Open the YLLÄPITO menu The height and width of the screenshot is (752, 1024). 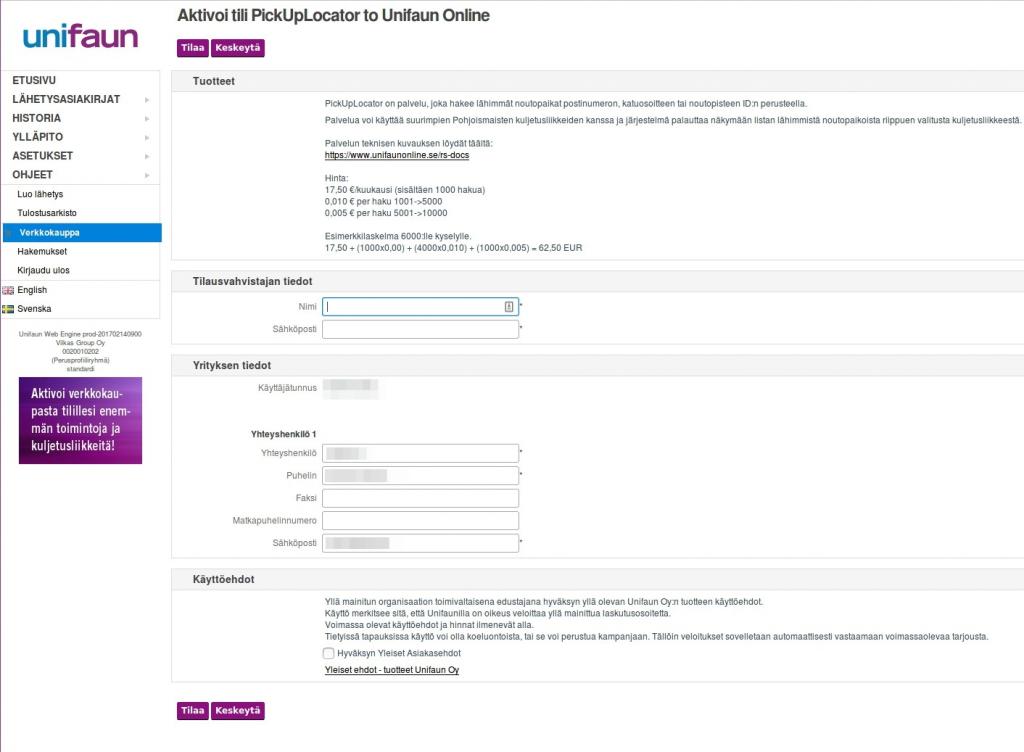pyautogui.click(x=38, y=137)
